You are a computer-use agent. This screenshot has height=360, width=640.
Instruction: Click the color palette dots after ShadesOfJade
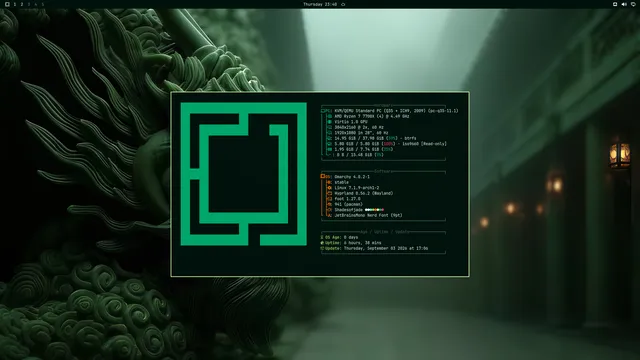pos(374,210)
